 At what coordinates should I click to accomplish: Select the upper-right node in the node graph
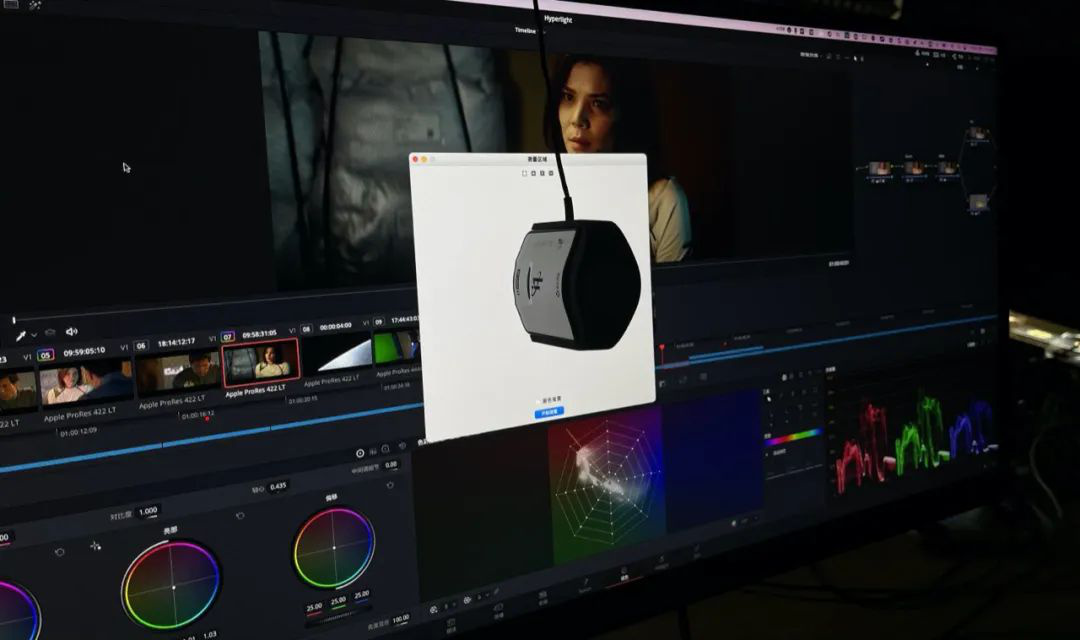978,133
